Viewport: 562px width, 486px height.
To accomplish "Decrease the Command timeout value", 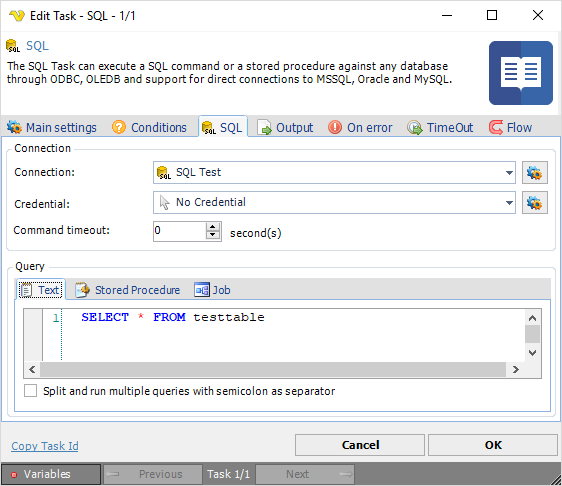I will 213,235.
